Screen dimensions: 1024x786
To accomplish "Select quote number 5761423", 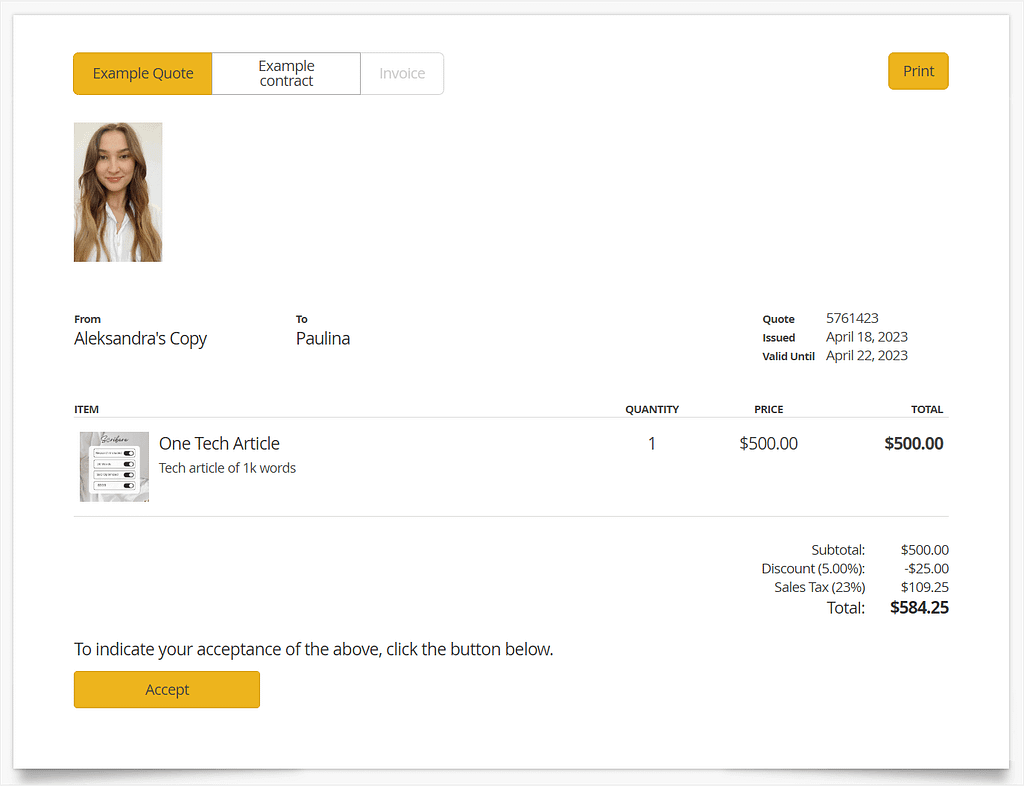I will pos(852,318).
